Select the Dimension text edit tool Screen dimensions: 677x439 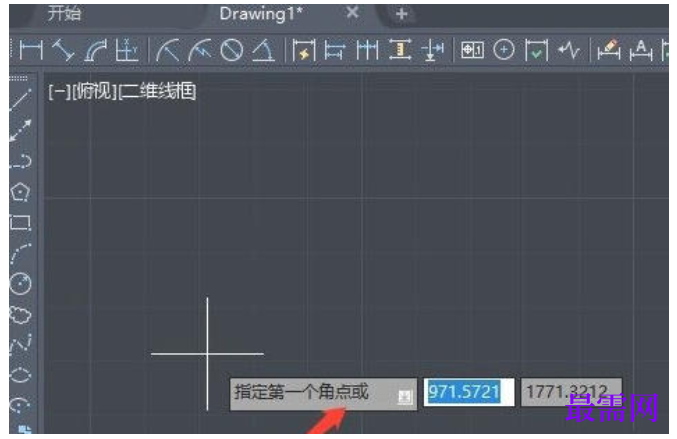(641, 51)
